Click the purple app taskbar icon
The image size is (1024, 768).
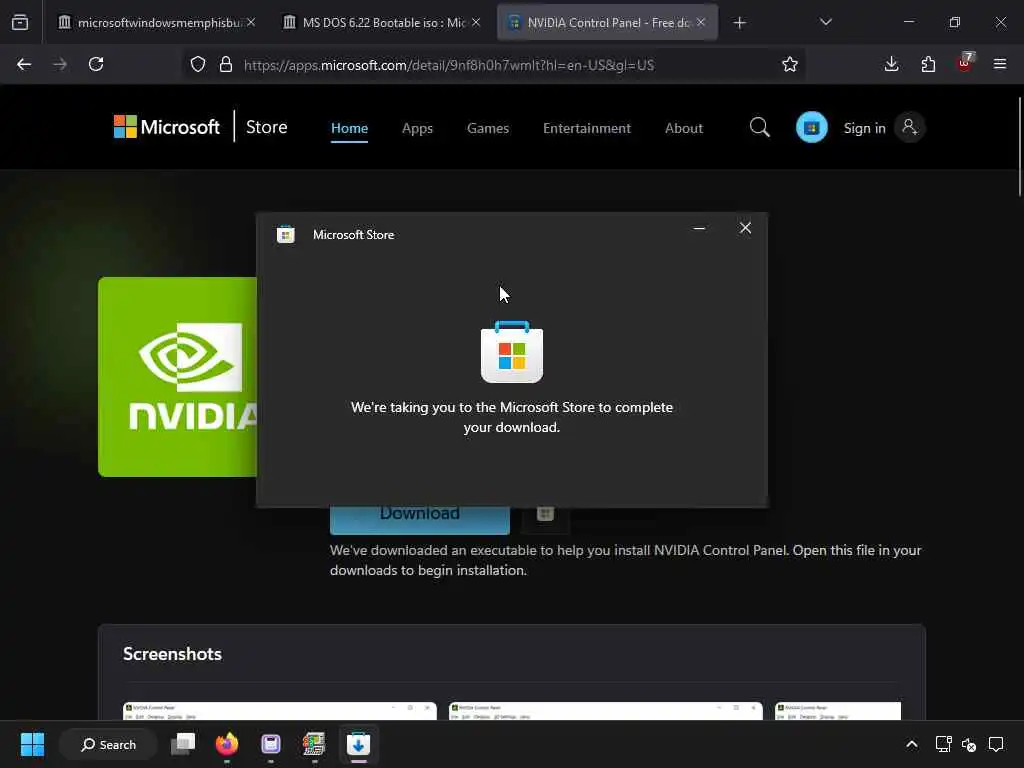click(270, 744)
